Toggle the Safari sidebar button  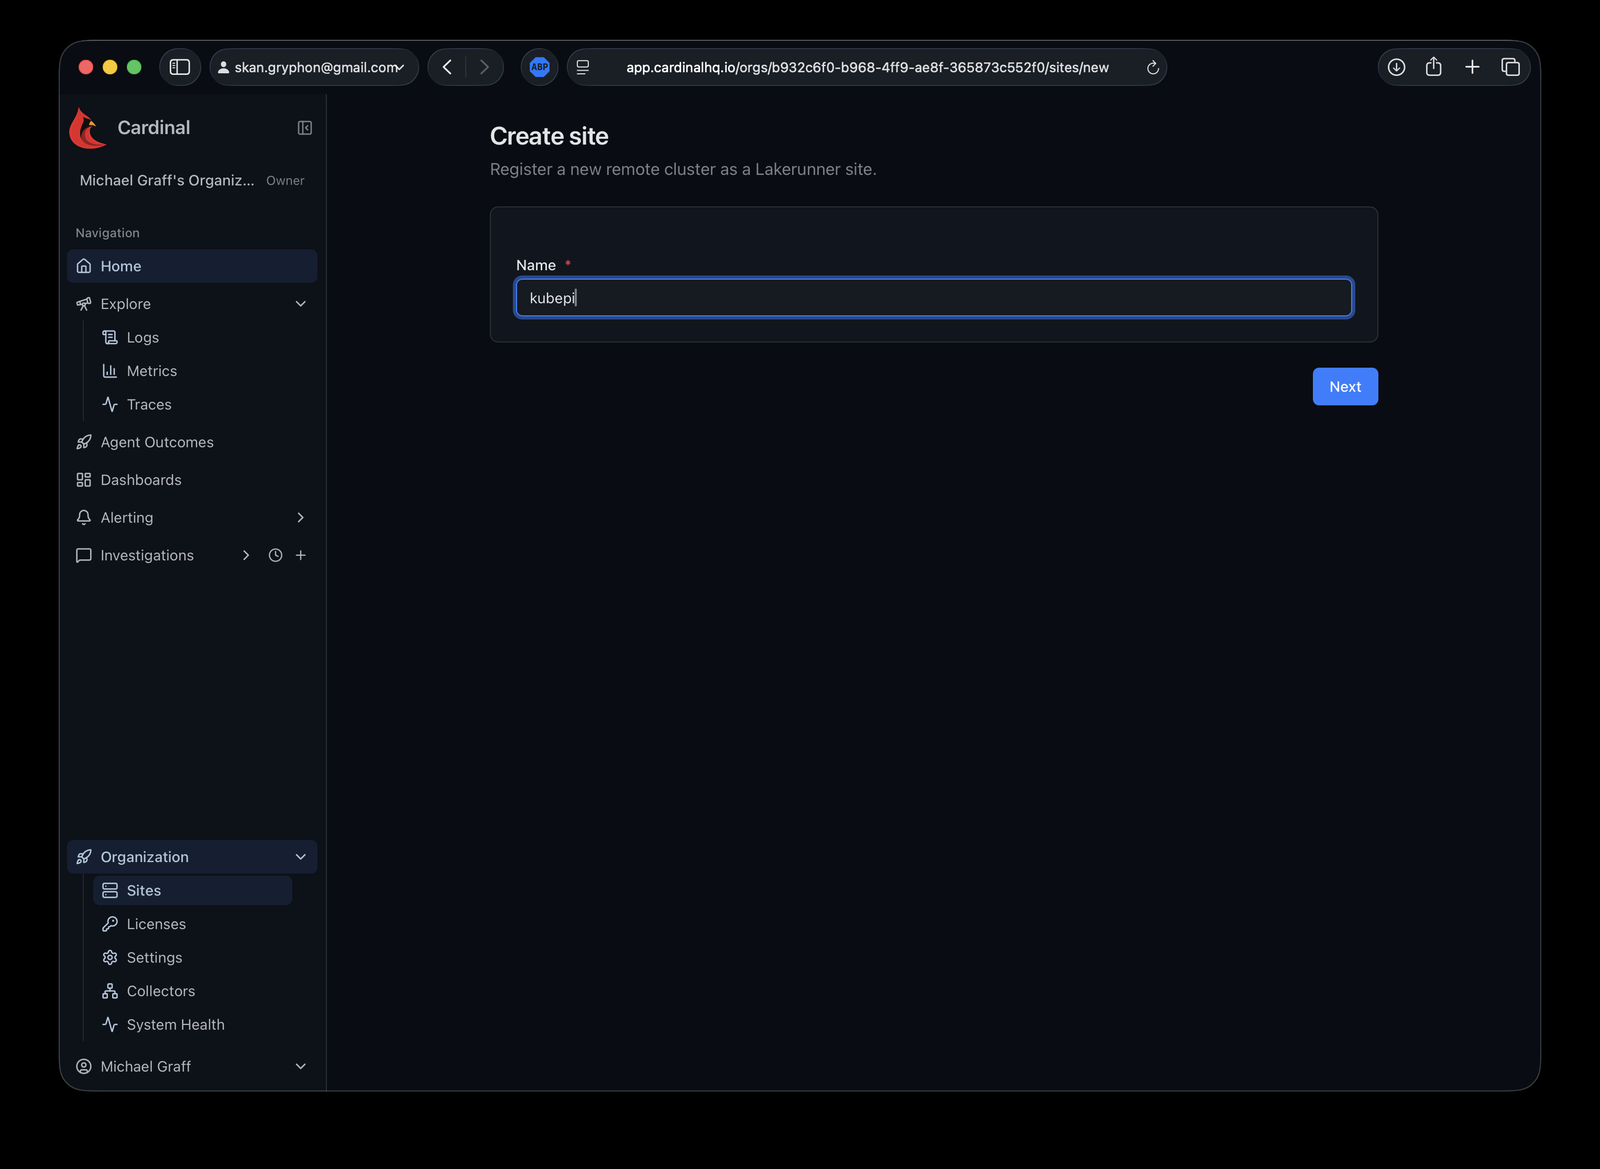pyautogui.click(x=180, y=67)
